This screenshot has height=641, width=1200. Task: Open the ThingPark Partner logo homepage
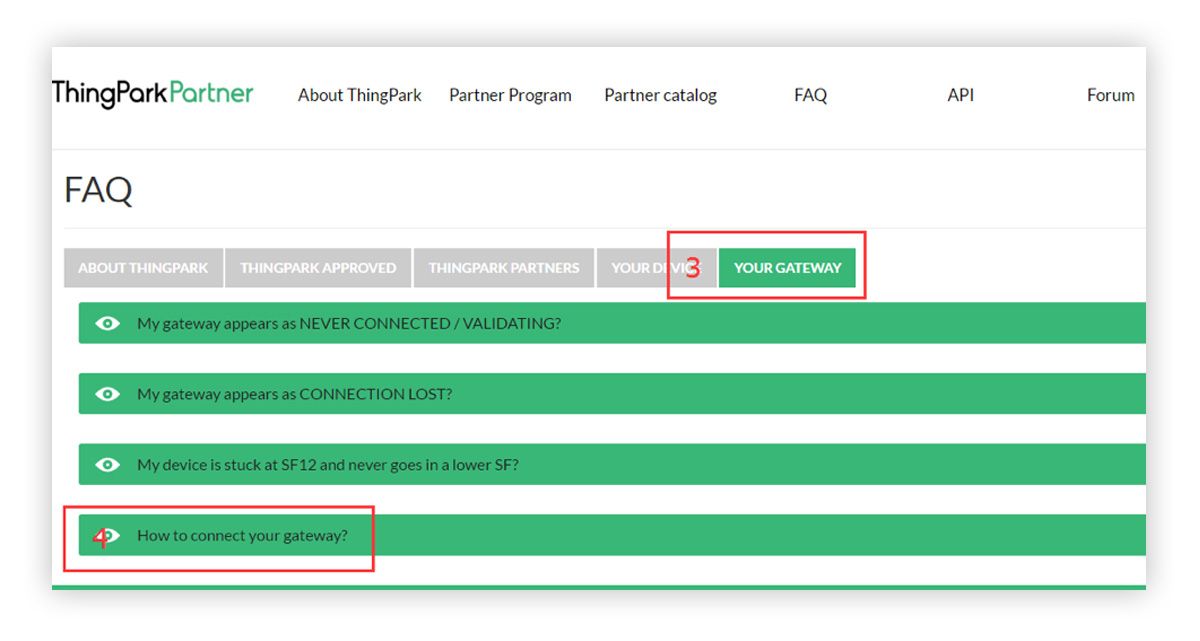(x=152, y=95)
